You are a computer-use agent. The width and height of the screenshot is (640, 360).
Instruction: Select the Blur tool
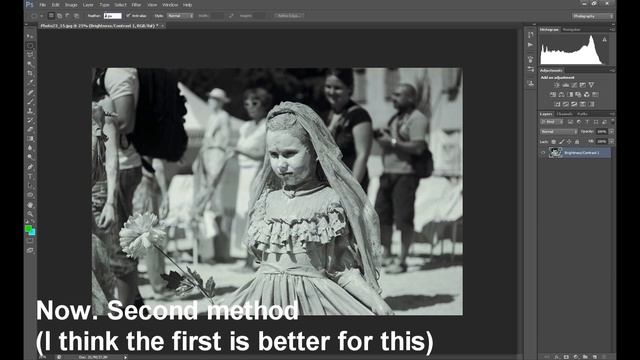(x=30, y=148)
